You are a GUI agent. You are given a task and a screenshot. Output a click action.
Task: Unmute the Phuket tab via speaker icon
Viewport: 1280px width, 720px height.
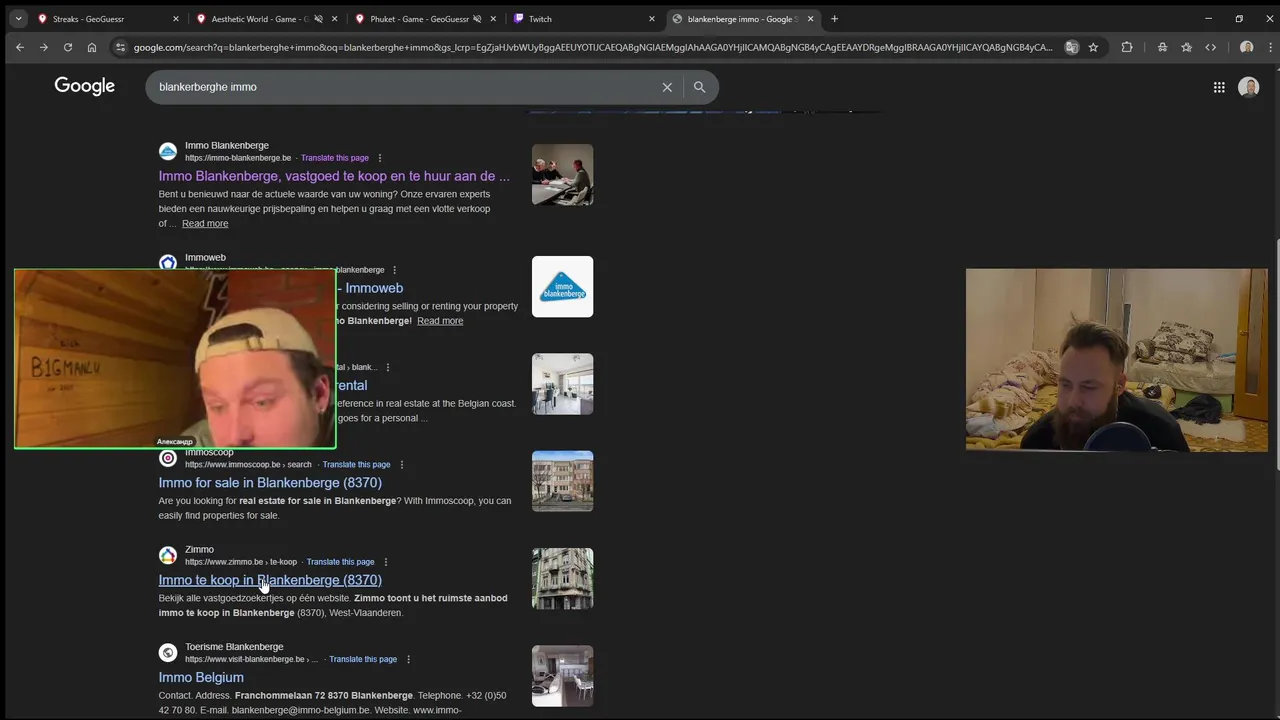point(478,19)
